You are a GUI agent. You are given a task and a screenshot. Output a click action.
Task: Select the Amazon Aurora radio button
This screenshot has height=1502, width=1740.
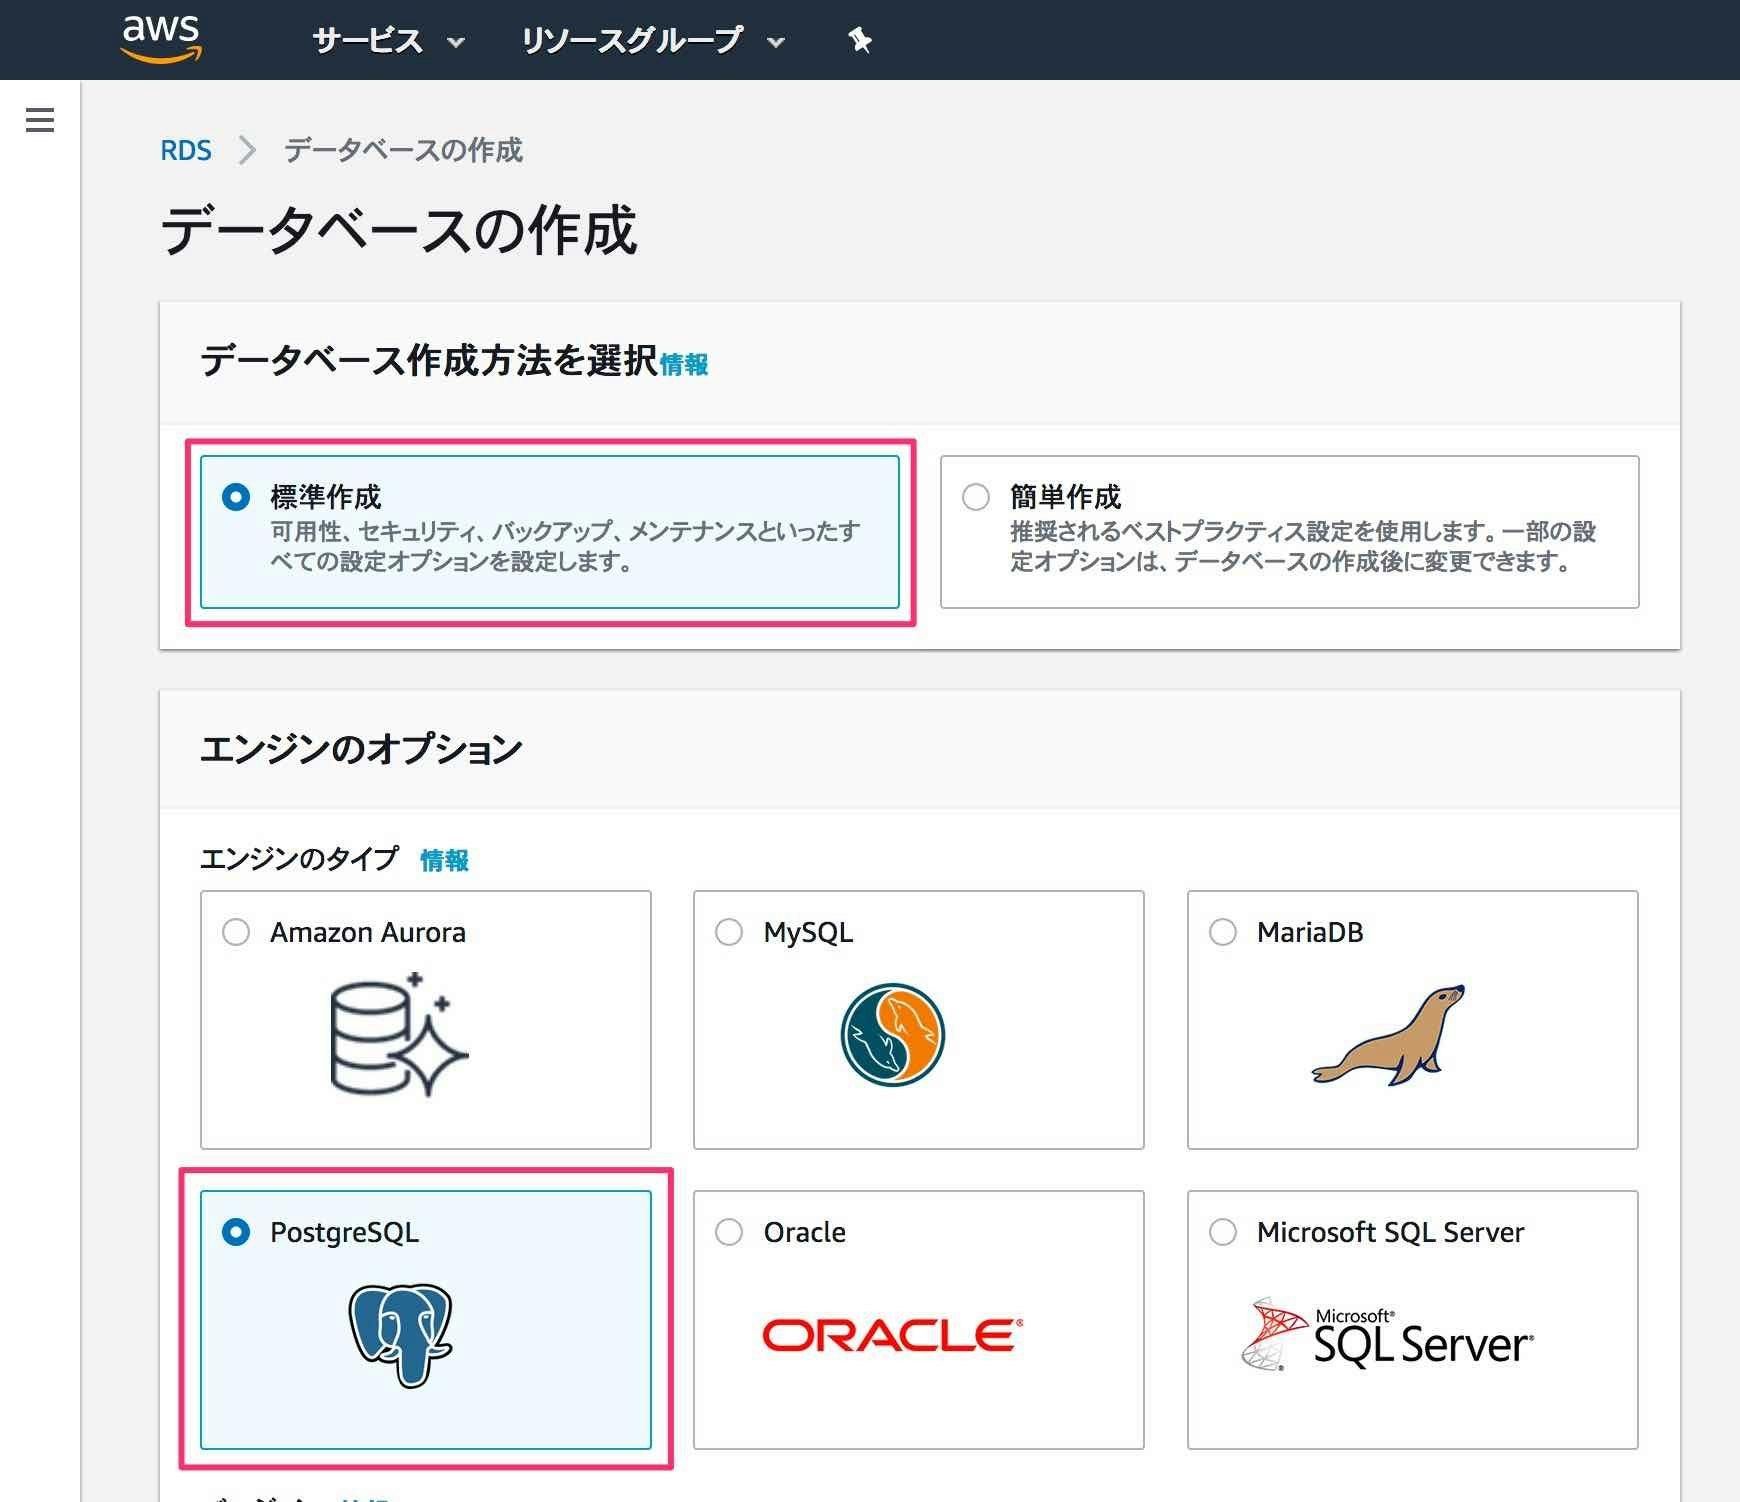coord(236,932)
